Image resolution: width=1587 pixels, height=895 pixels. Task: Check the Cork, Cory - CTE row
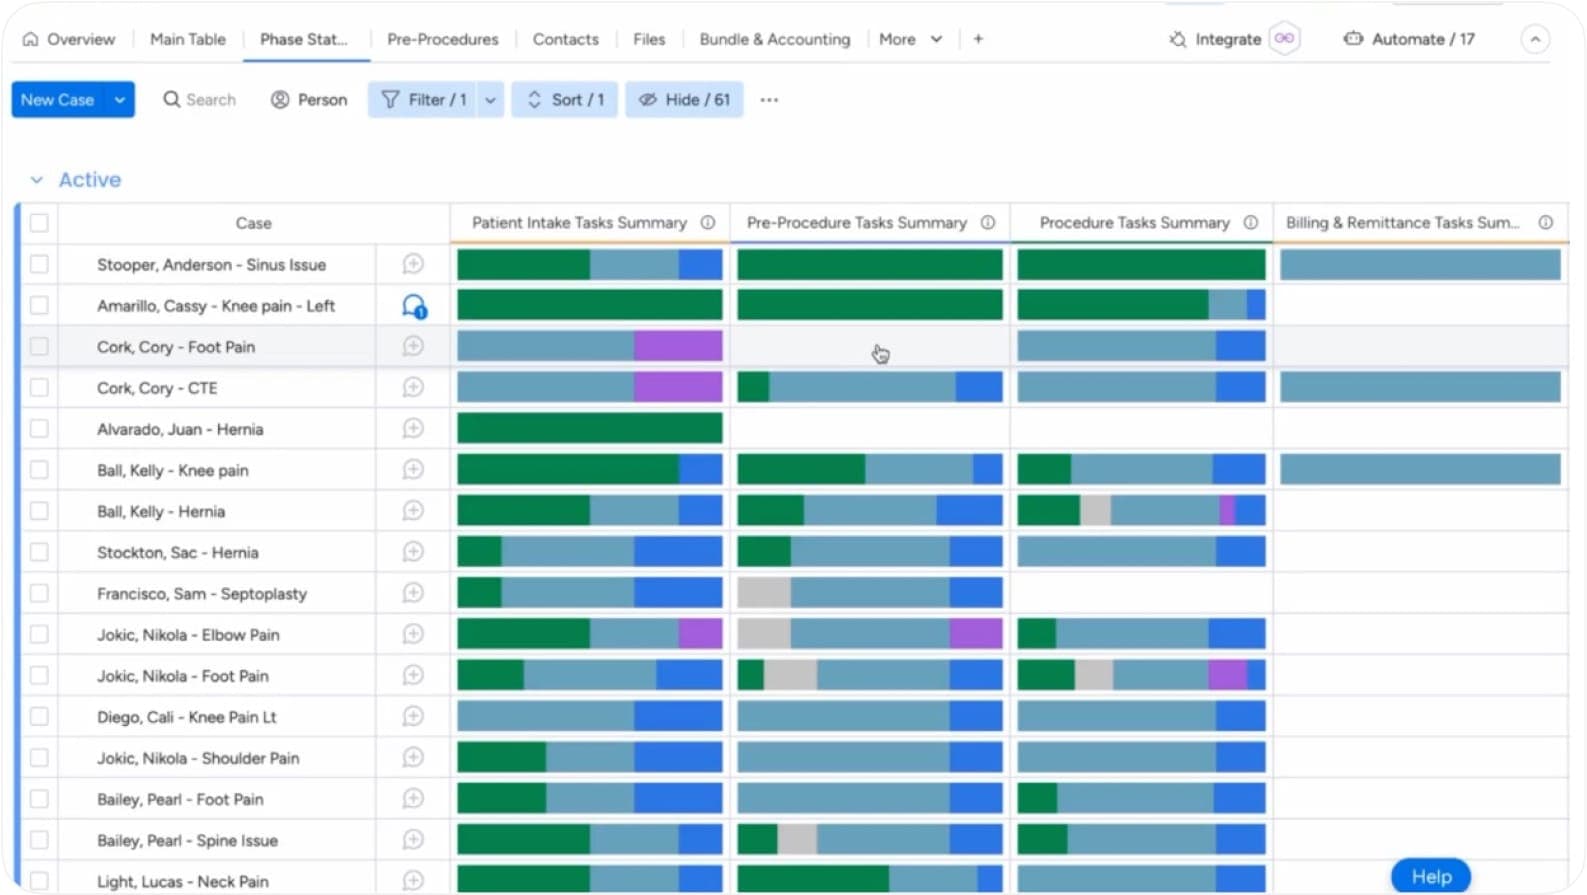(39, 387)
